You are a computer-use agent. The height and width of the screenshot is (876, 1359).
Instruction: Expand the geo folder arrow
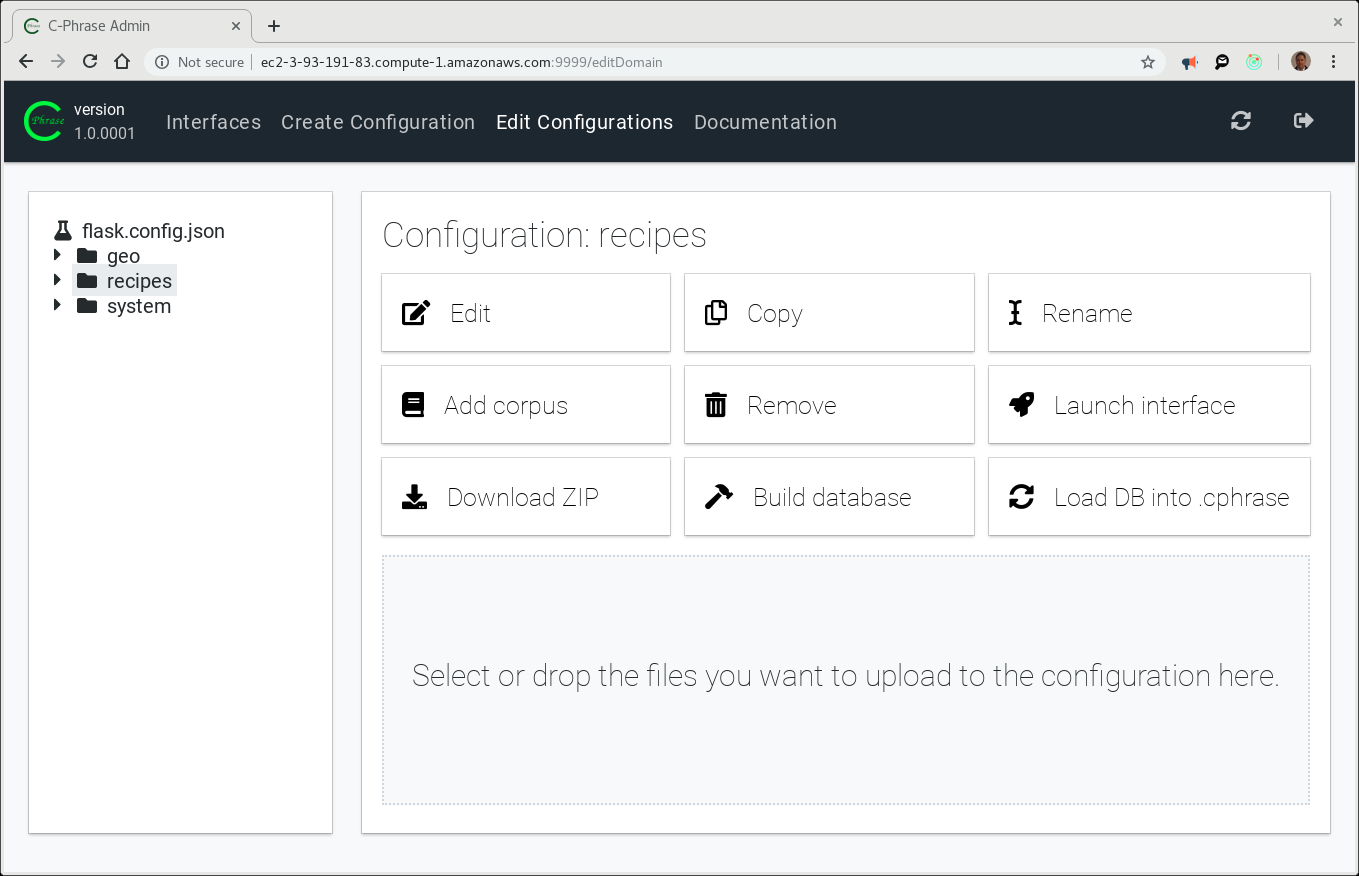[x=58, y=256]
